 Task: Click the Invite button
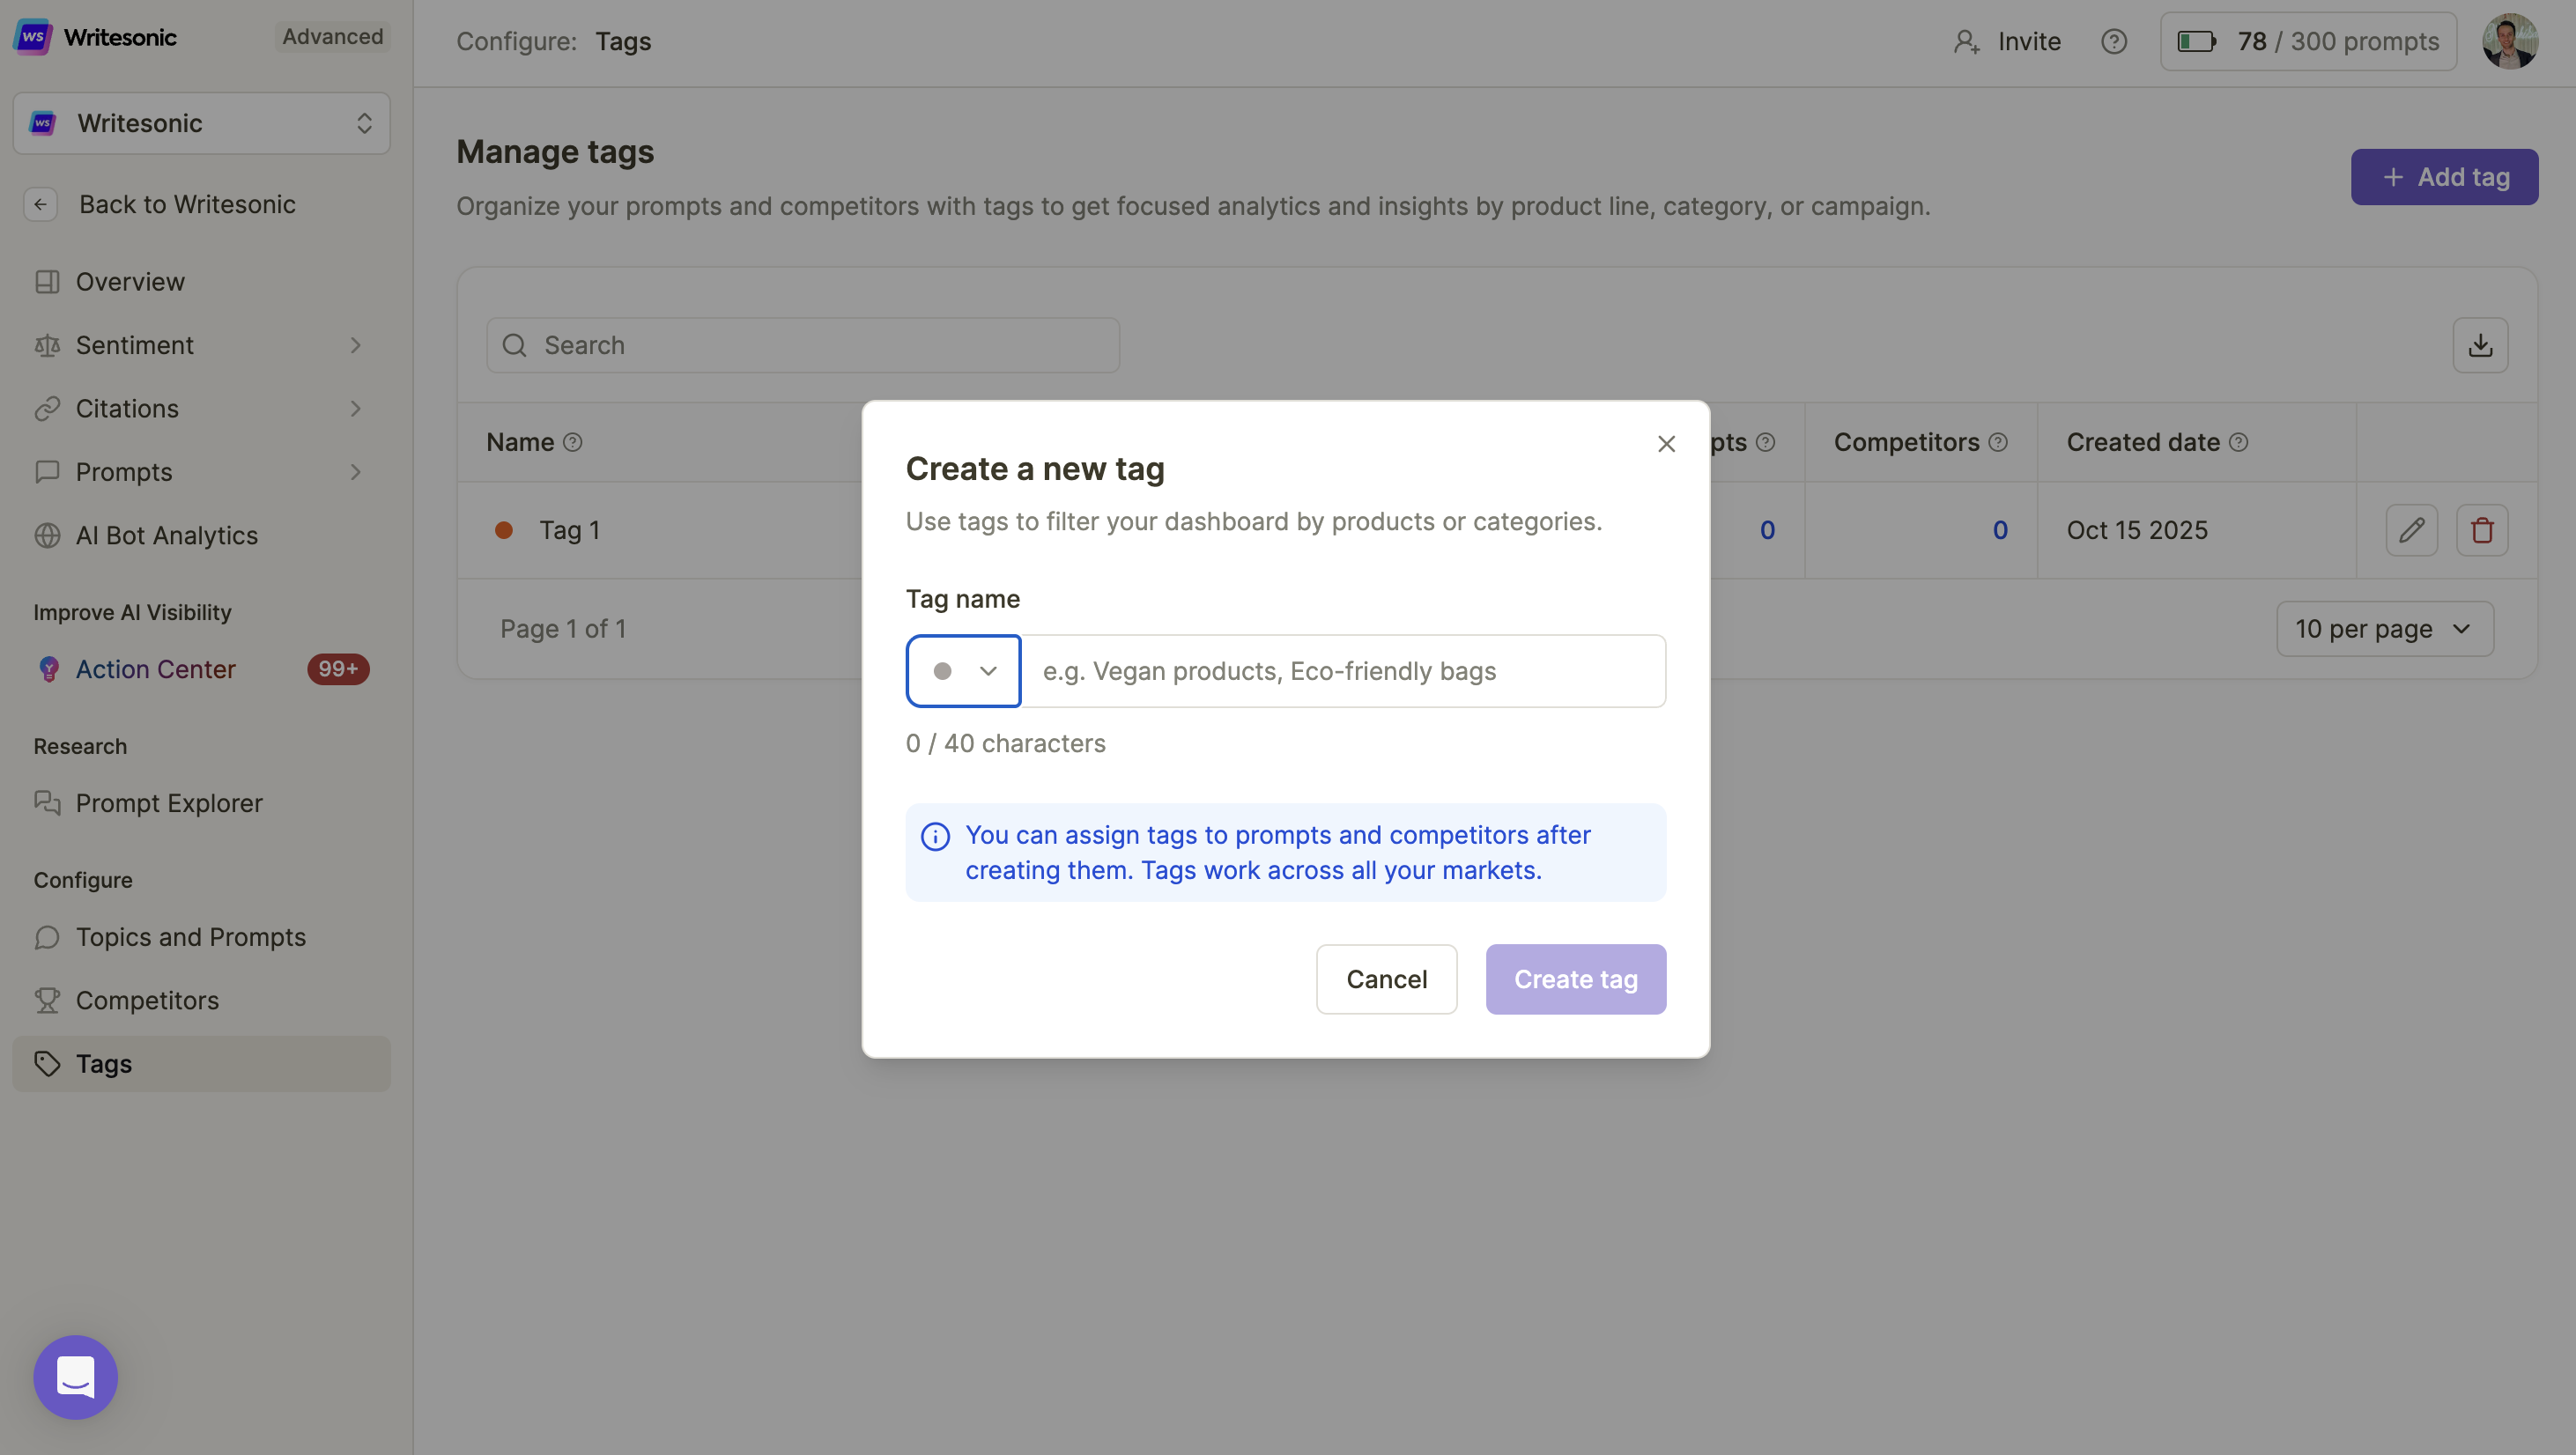click(x=2007, y=41)
